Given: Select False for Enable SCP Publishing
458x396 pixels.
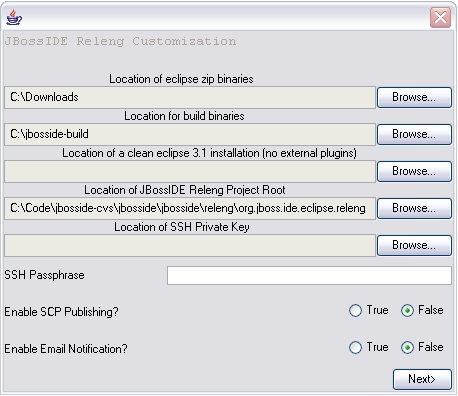Looking at the screenshot, I should click(407, 310).
